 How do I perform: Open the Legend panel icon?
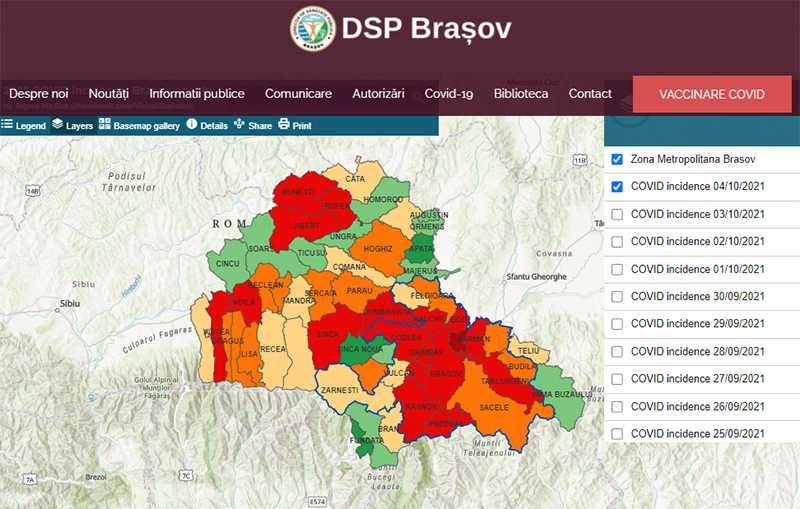pyautogui.click(x=7, y=126)
